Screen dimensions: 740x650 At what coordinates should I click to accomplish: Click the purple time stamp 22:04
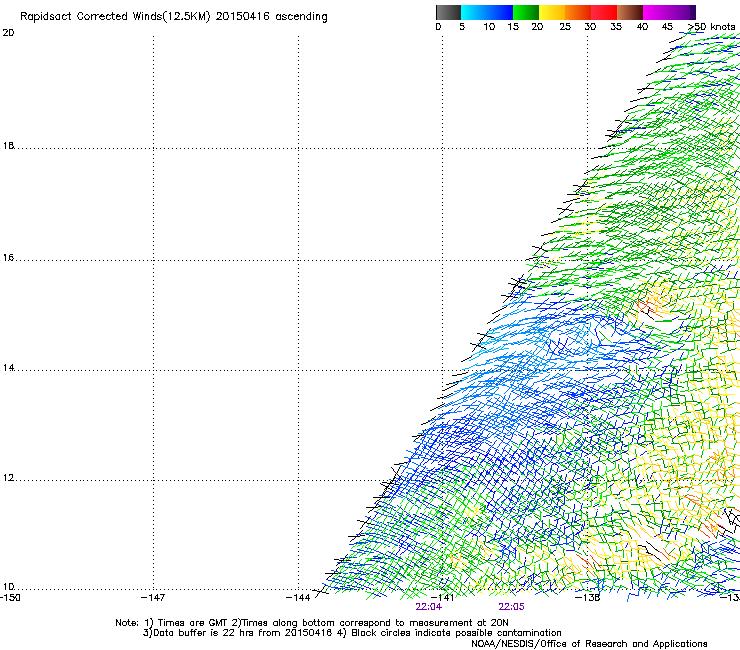[x=429, y=607]
